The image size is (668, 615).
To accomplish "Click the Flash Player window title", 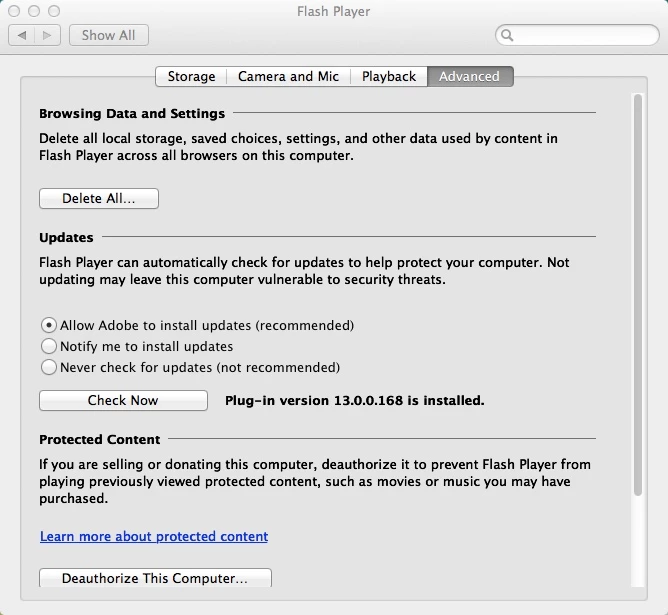I will point(334,11).
